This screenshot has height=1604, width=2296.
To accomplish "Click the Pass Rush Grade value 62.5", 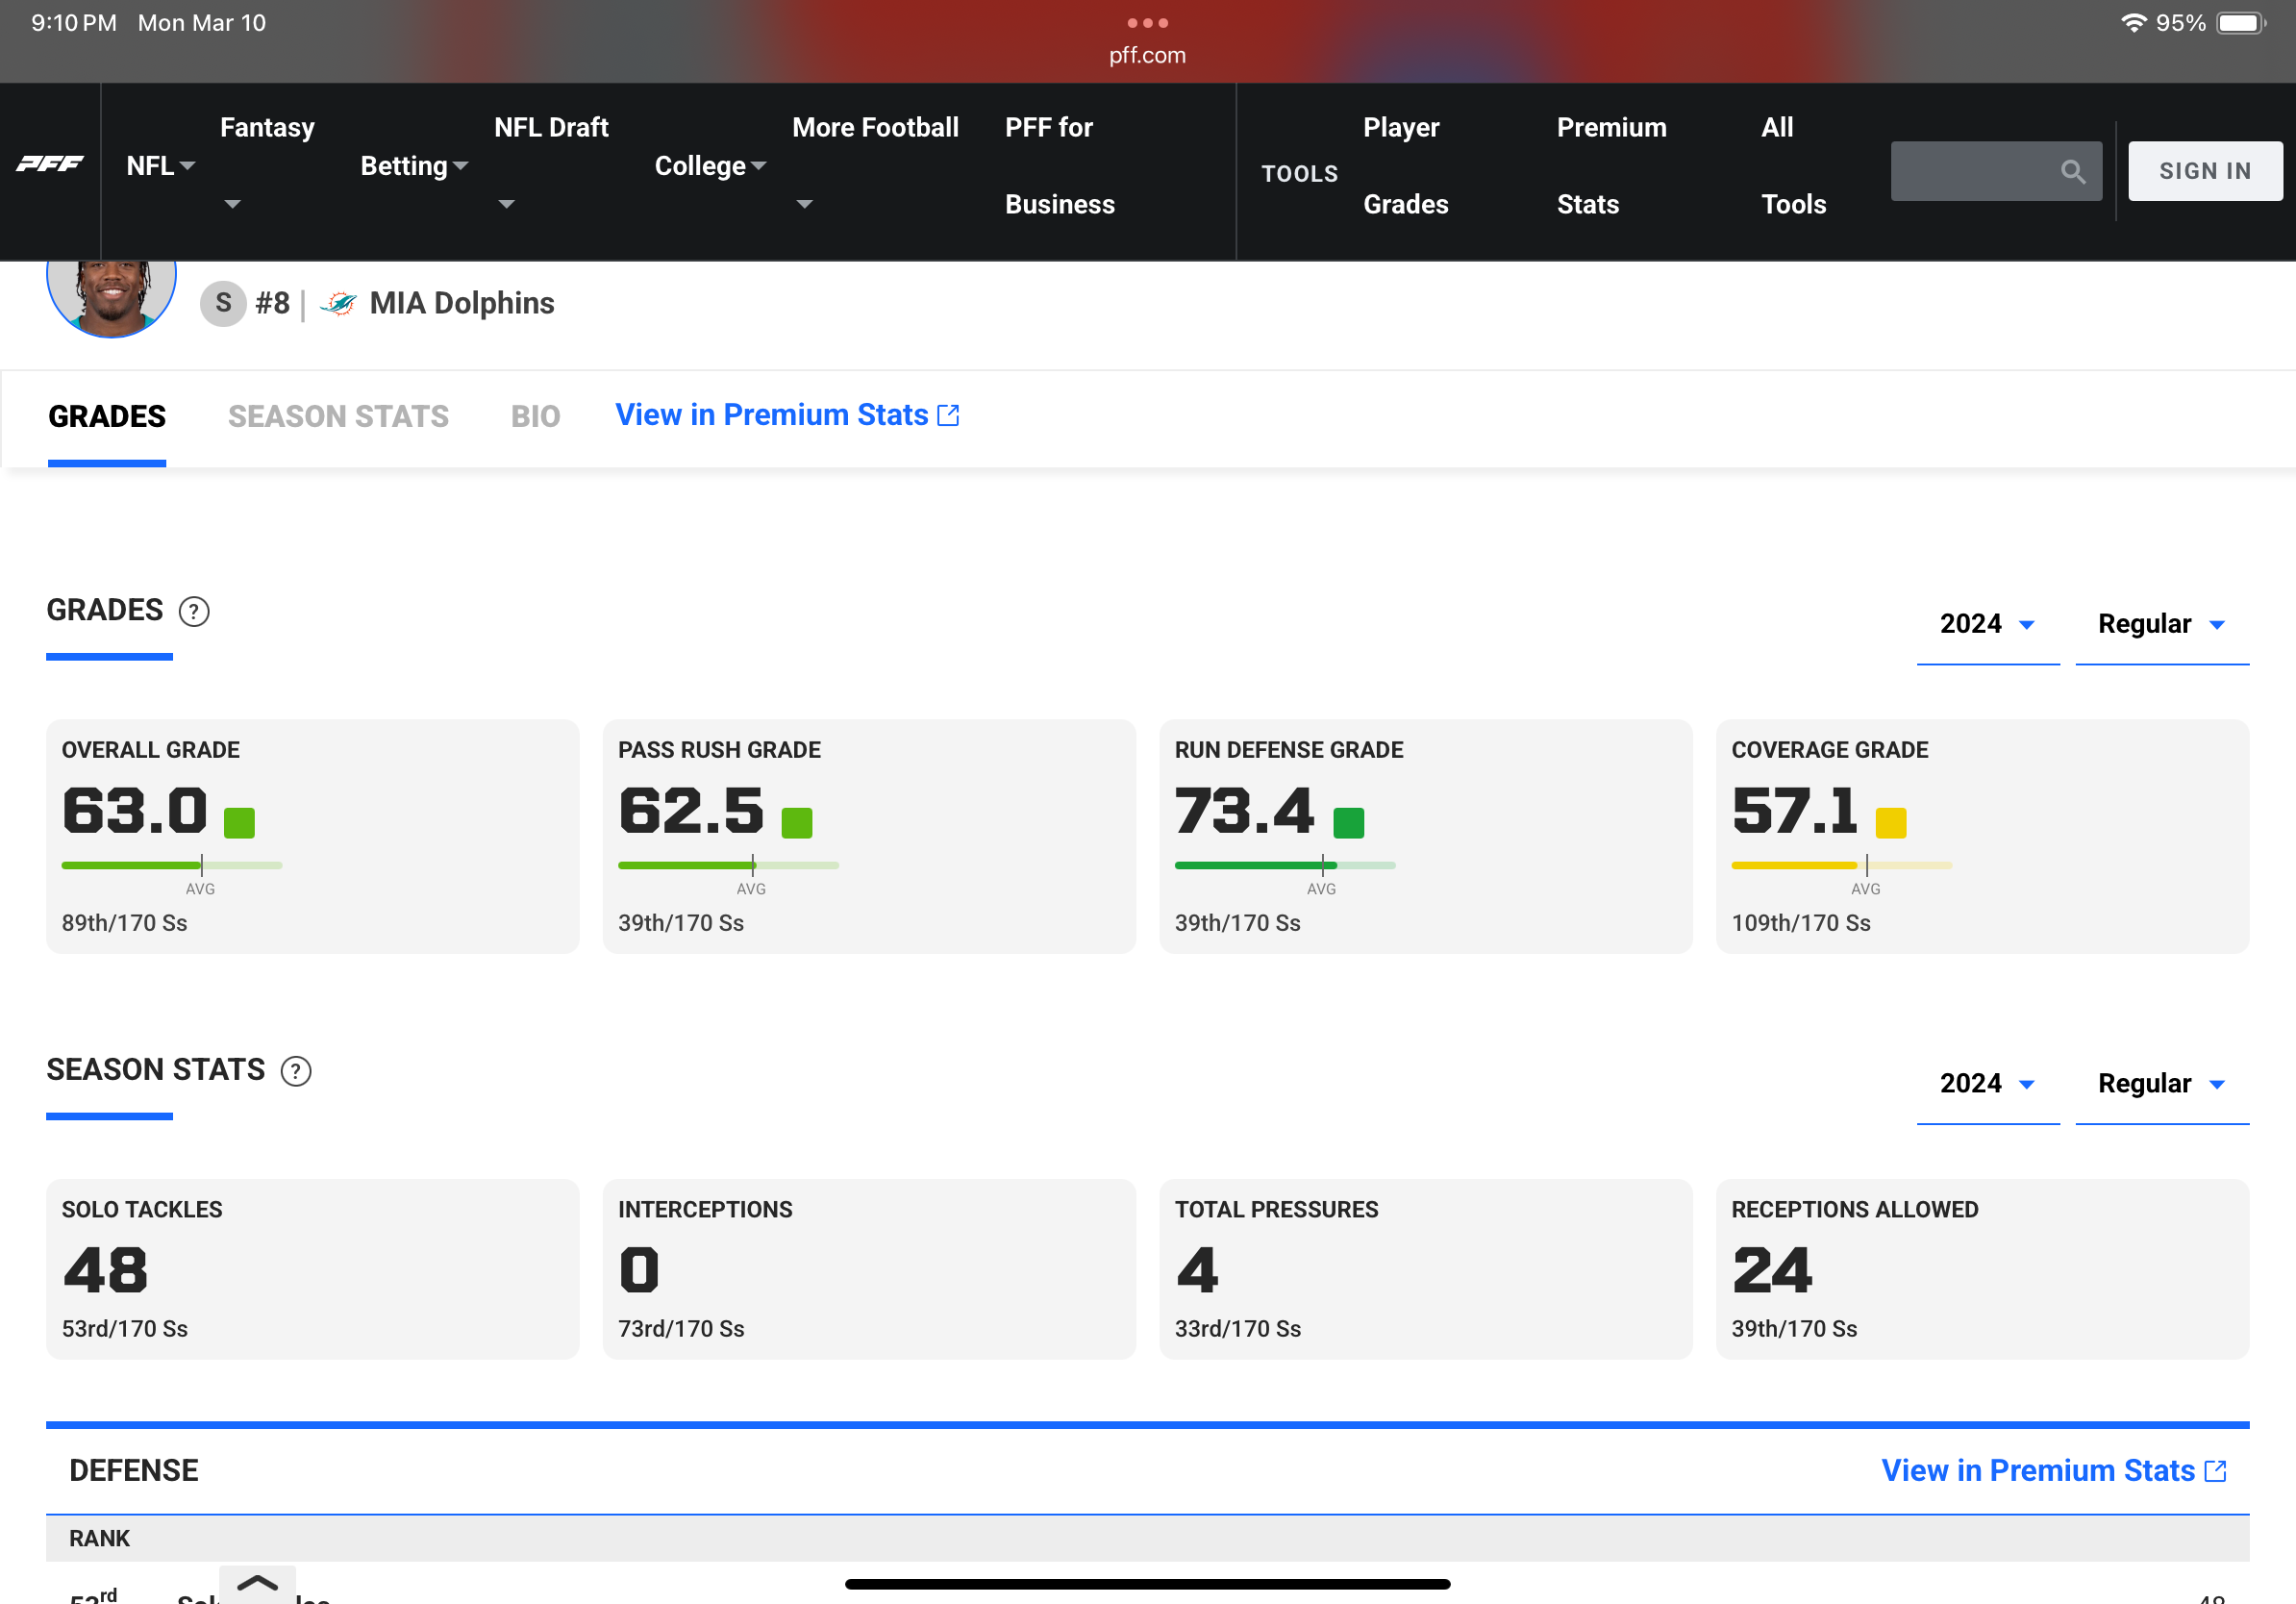I will (x=692, y=810).
